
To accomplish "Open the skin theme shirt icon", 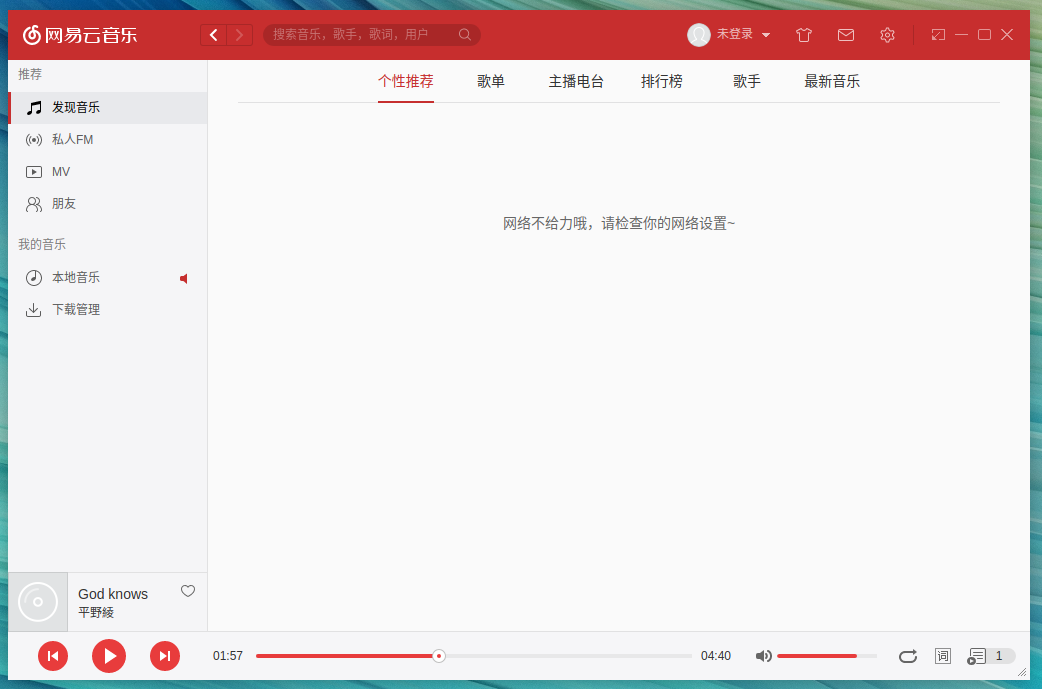I will (804, 35).
